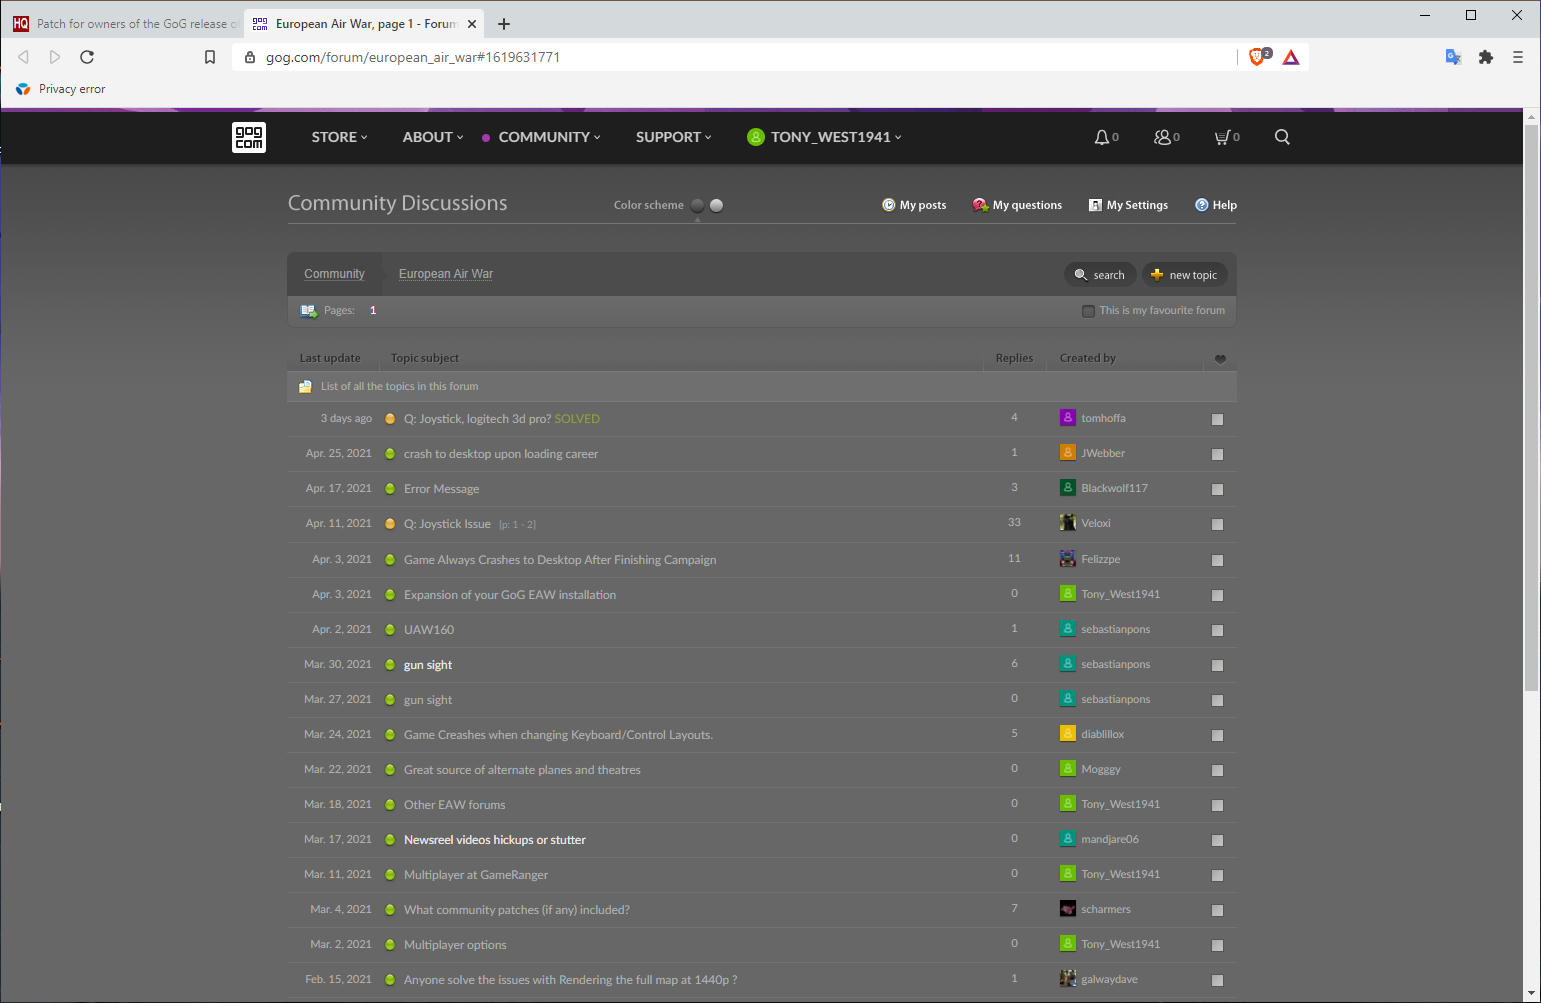Click Community breadcrumb link
Viewport: 1541px width, 1003px height.
(x=334, y=274)
